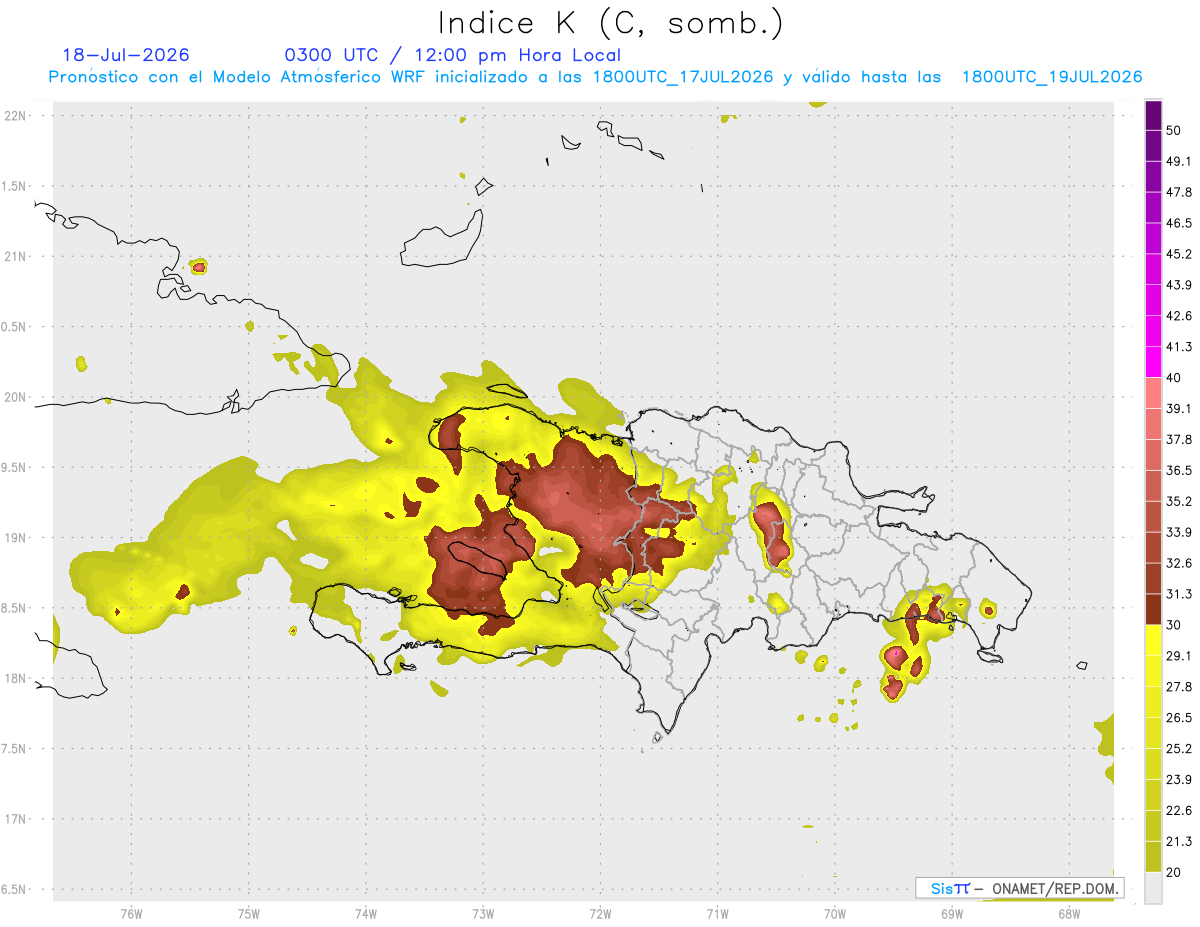Click the "69W" longitude label
The image size is (1200, 927).
tap(952, 914)
